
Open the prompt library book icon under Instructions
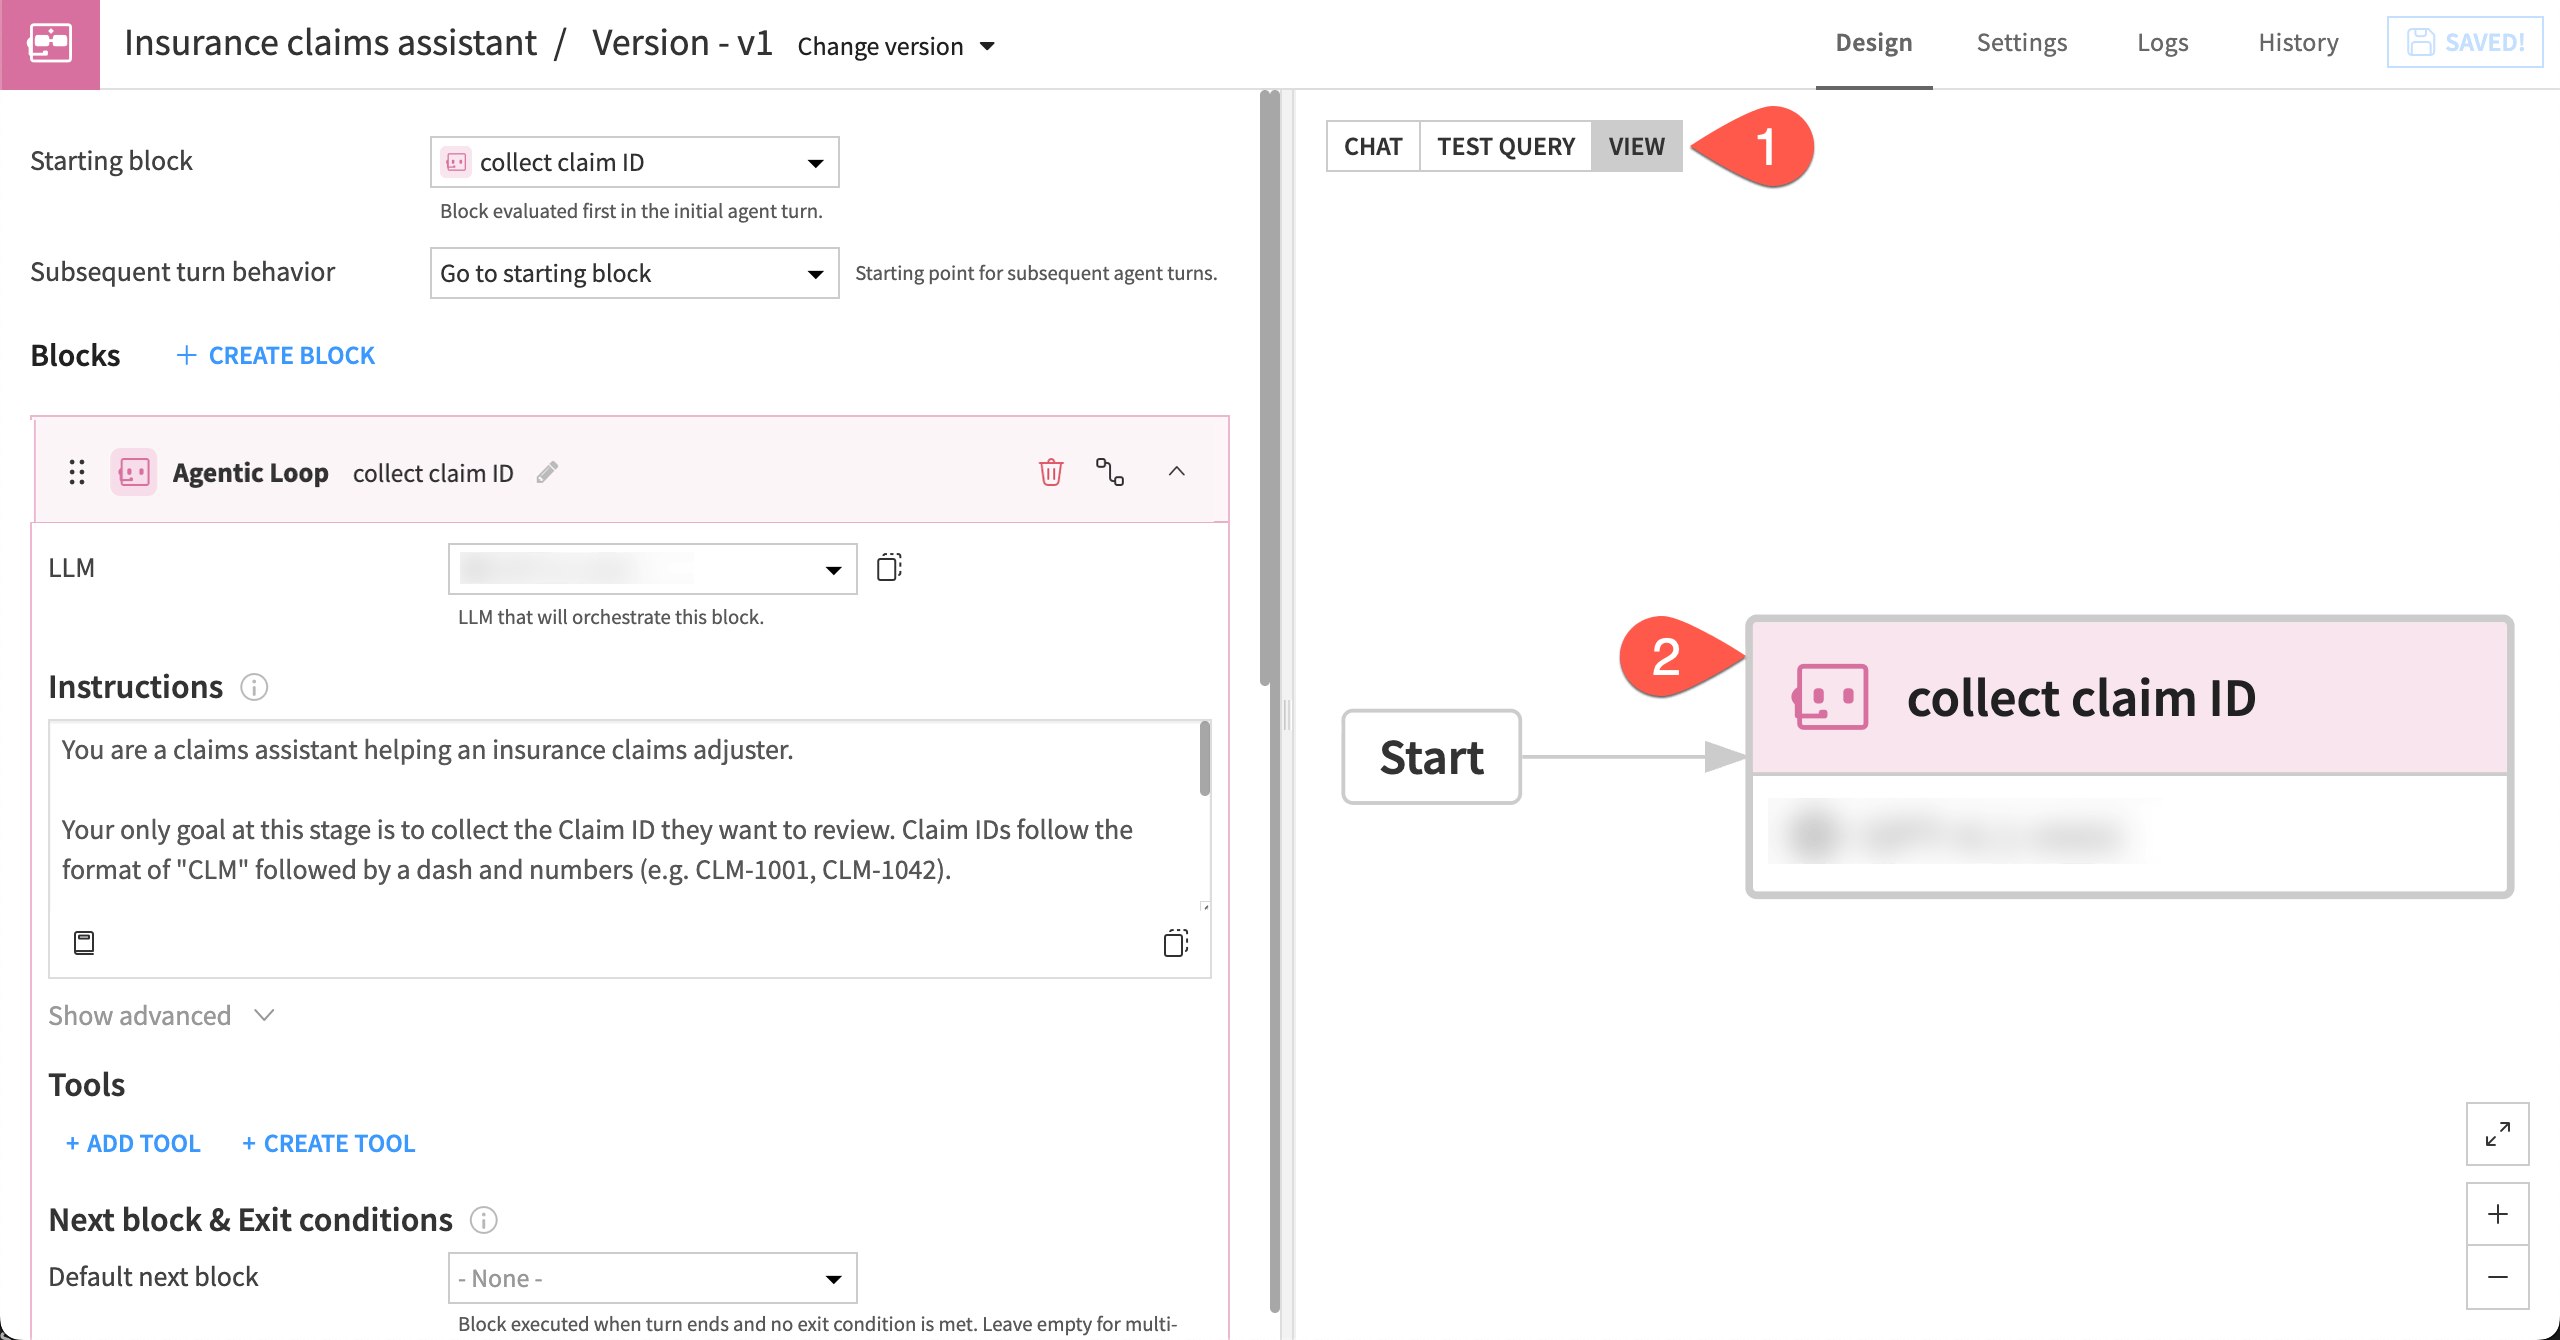point(84,941)
